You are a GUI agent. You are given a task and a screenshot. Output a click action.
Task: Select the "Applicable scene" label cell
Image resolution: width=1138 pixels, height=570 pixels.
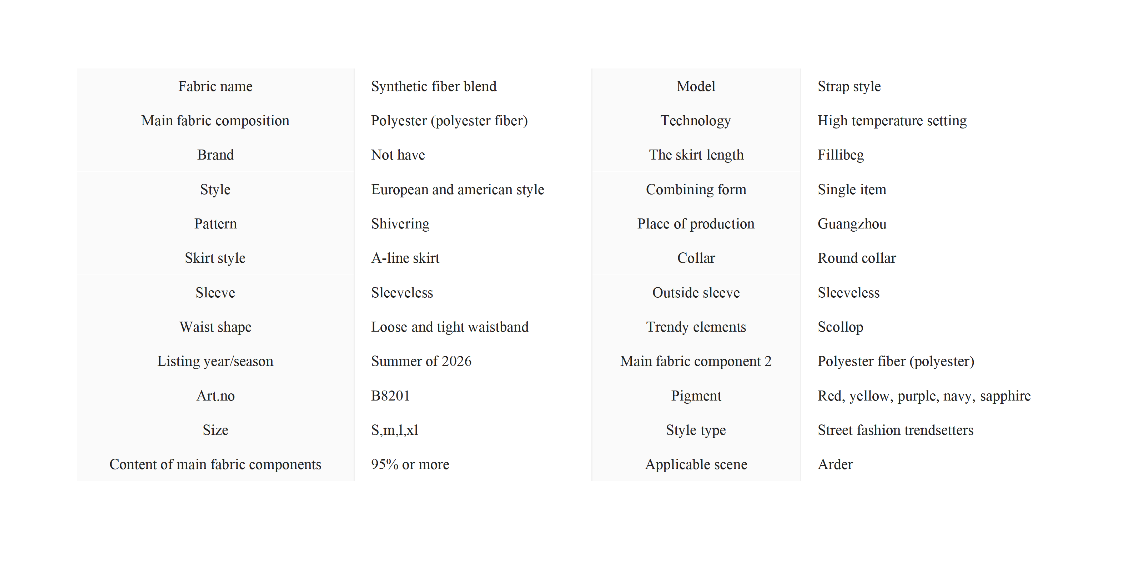[x=696, y=464]
